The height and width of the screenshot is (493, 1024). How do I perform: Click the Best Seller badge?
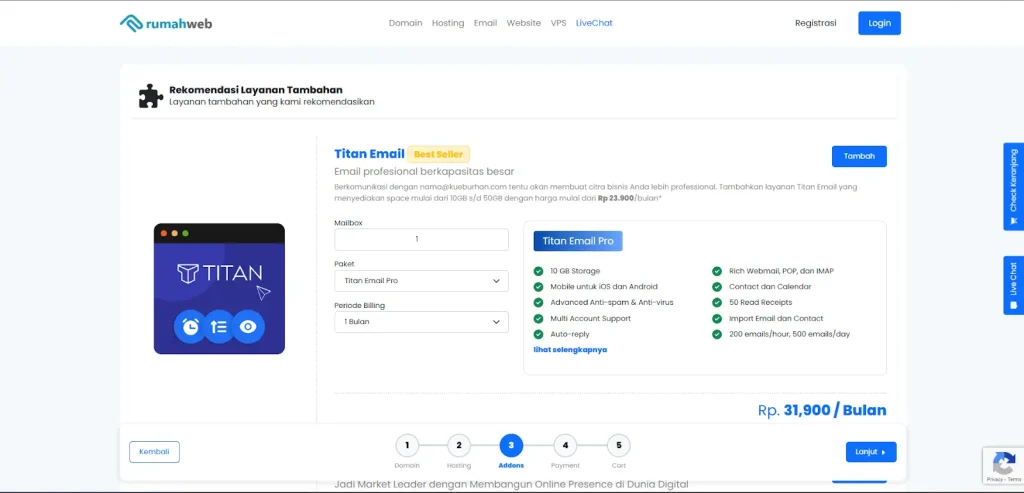click(x=438, y=155)
